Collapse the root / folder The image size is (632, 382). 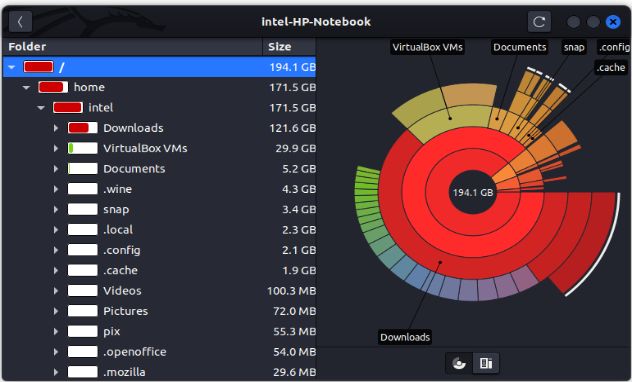tap(12, 67)
